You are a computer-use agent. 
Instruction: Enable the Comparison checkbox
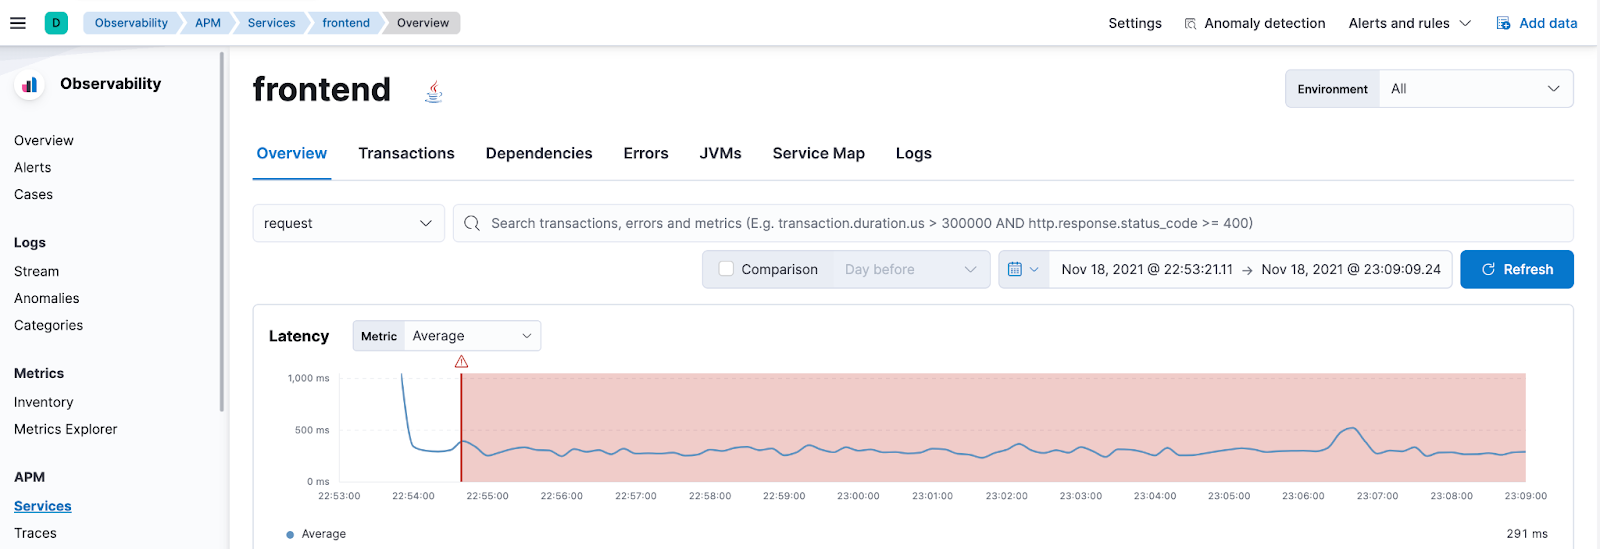727,269
